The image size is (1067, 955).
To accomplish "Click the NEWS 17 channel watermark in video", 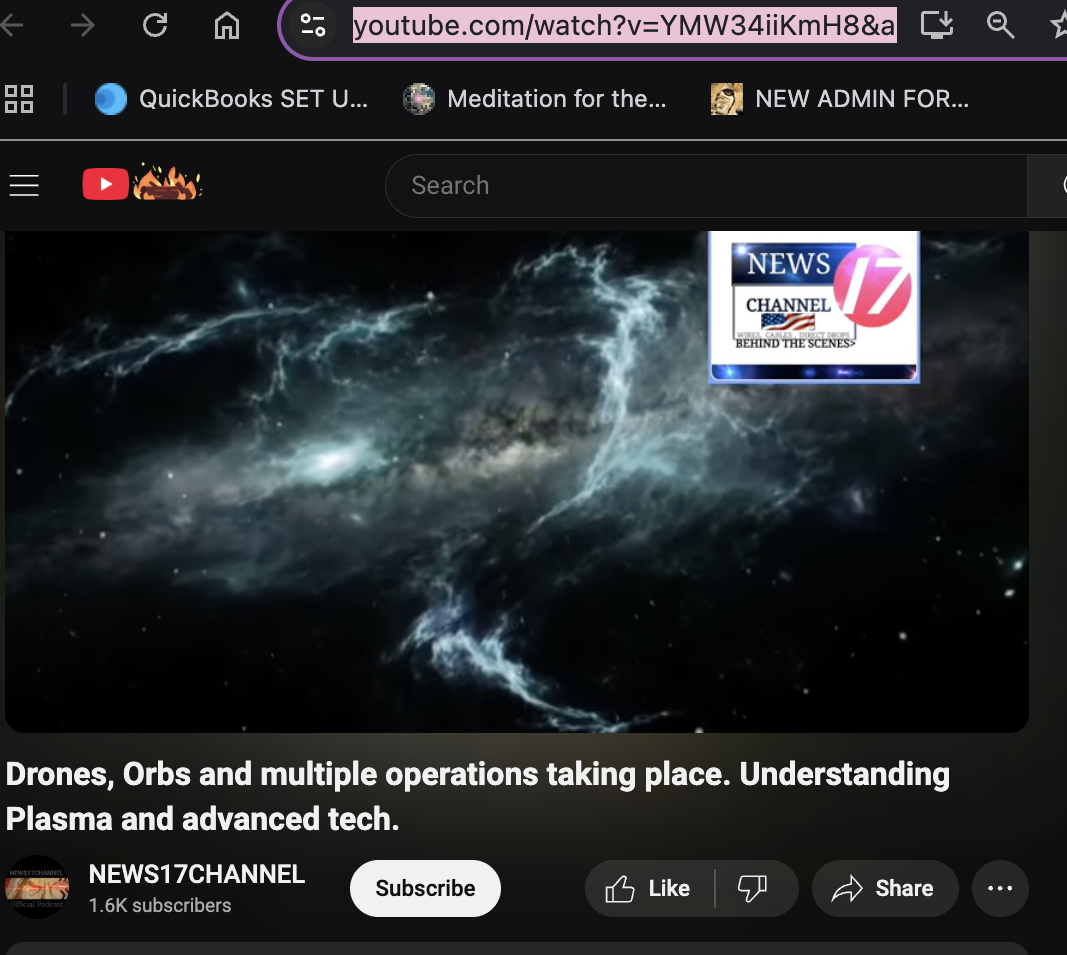I will click(x=813, y=306).
